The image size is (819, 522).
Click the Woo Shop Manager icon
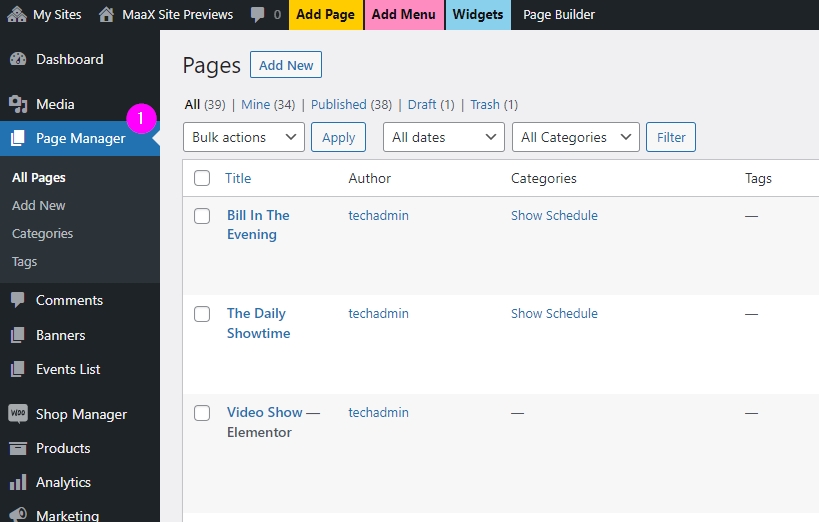coord(18,414)
